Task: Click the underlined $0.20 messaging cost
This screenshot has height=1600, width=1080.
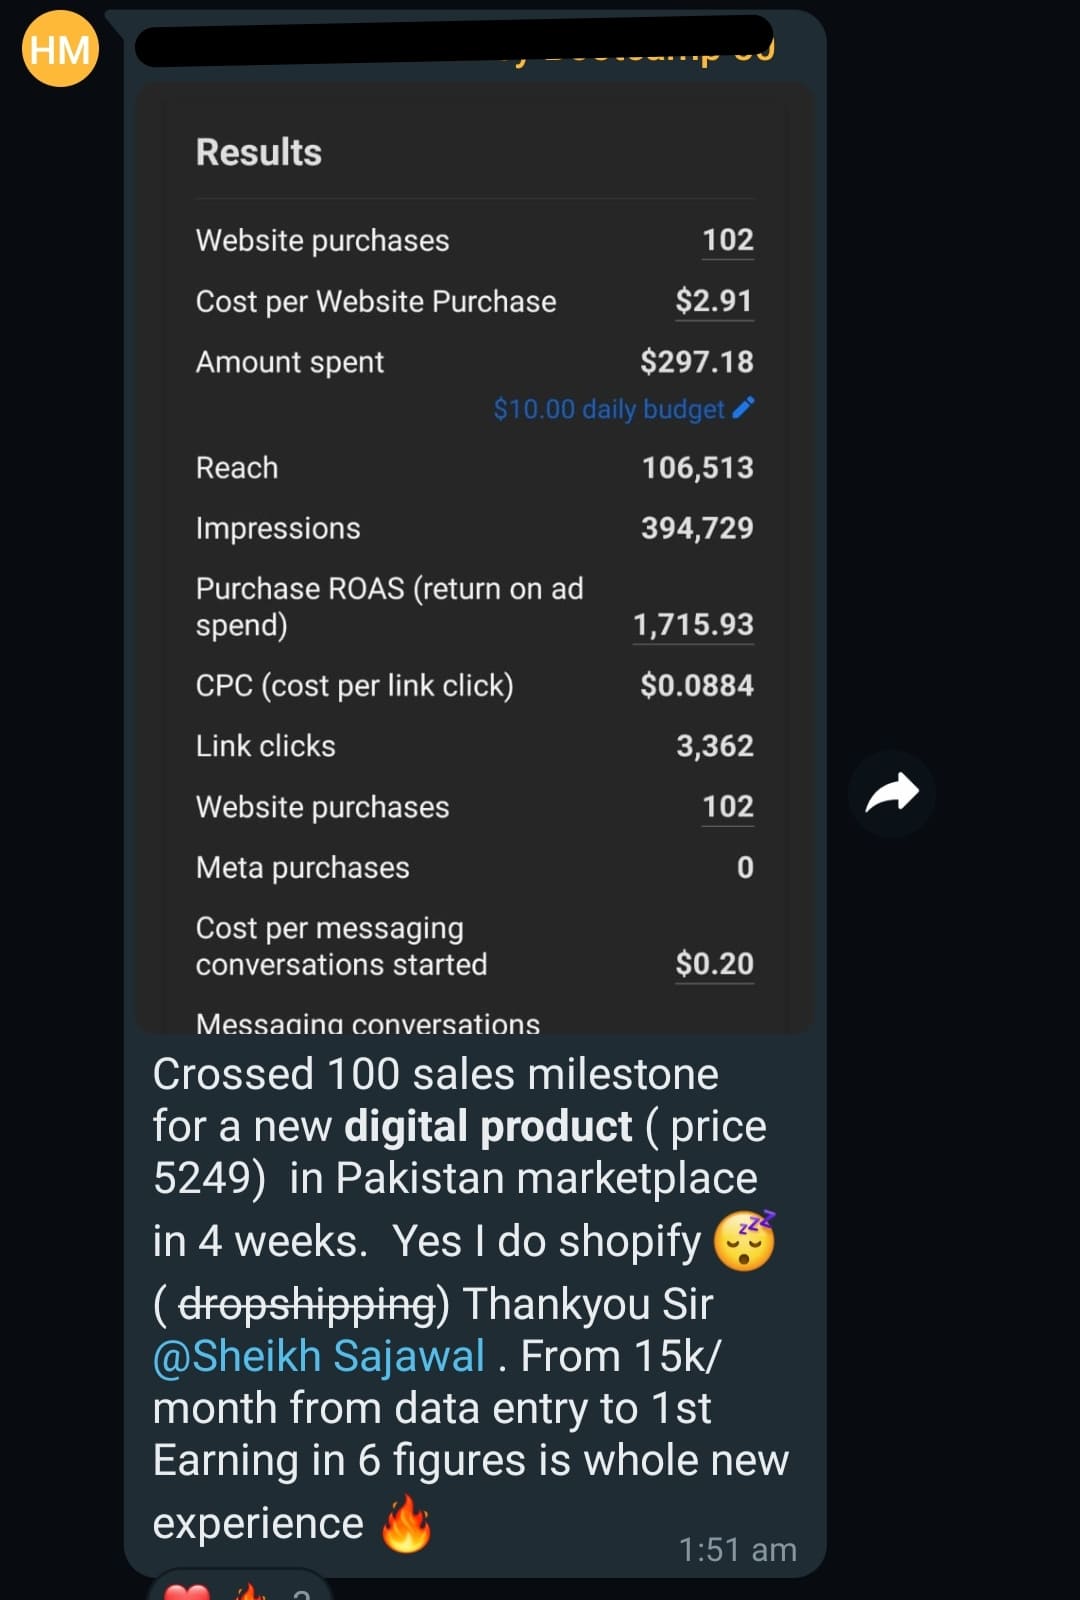Action: tap(714, 963)
